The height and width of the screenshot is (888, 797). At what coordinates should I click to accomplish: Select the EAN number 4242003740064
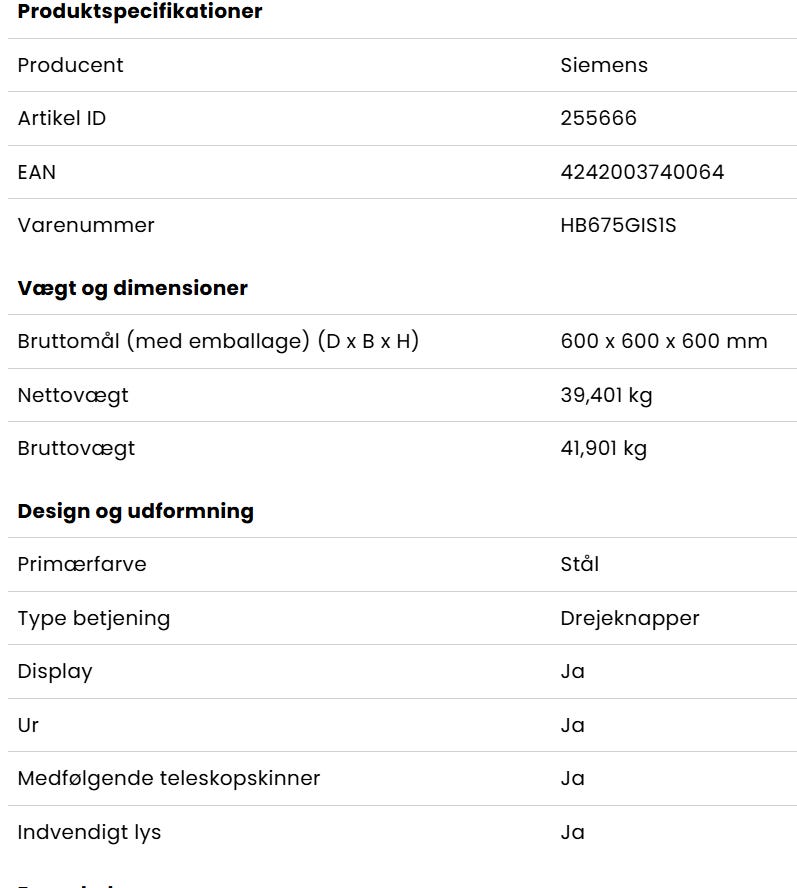click(x=642, y=172)
